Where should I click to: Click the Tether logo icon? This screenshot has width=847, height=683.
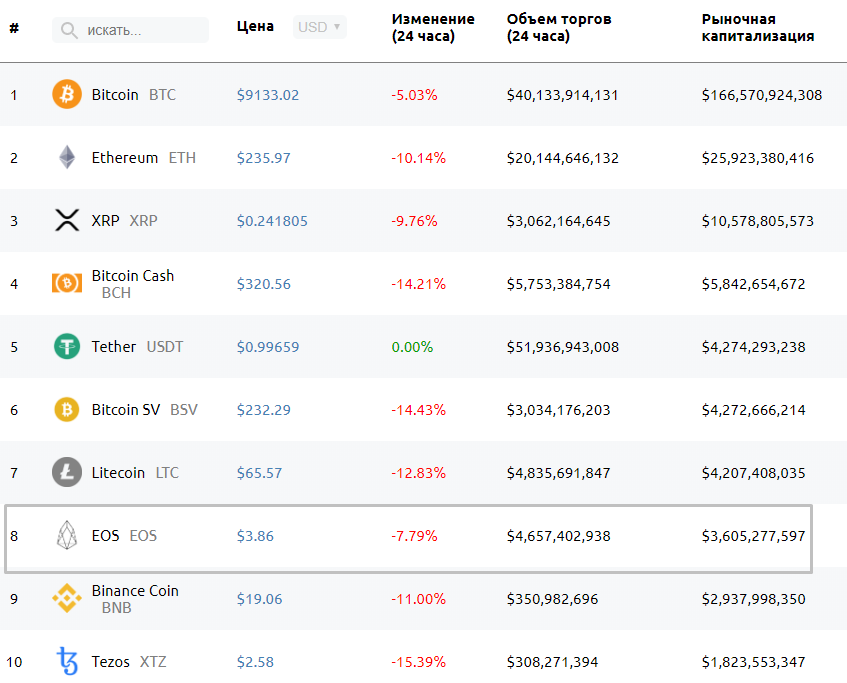(x=66, y=346)
